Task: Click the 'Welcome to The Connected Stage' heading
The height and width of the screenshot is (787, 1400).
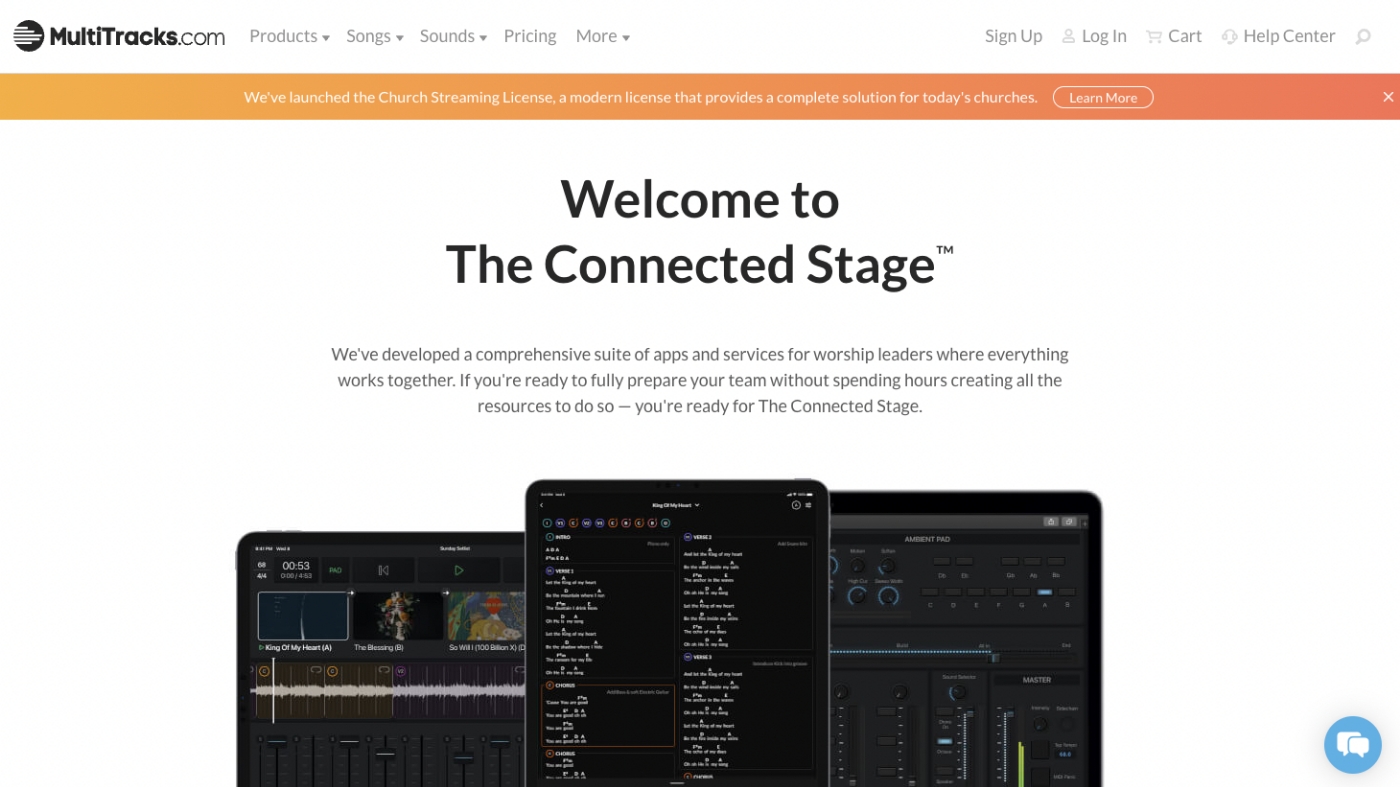Action: [x=700, y=231]
